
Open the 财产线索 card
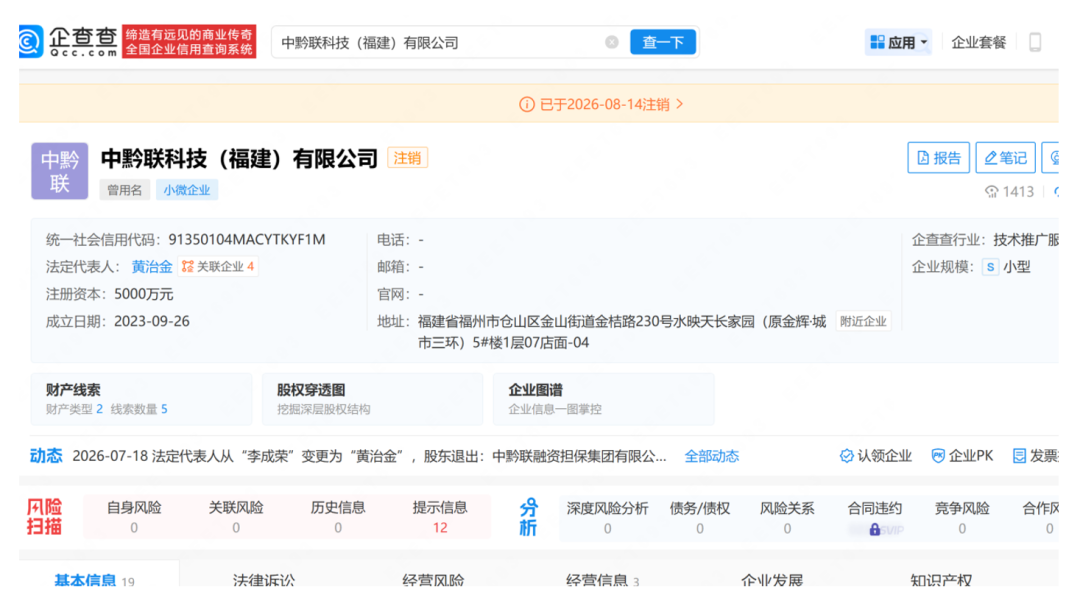[x=141, y=399]
